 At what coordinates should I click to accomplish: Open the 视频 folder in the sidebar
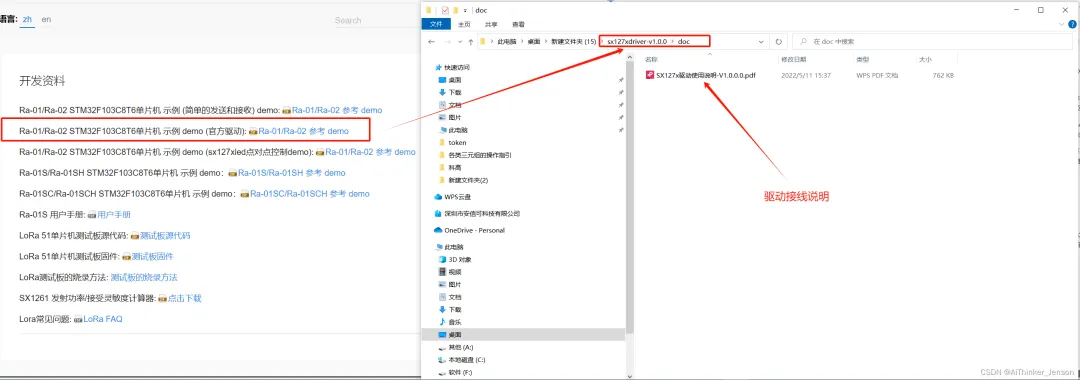point(455,272)
